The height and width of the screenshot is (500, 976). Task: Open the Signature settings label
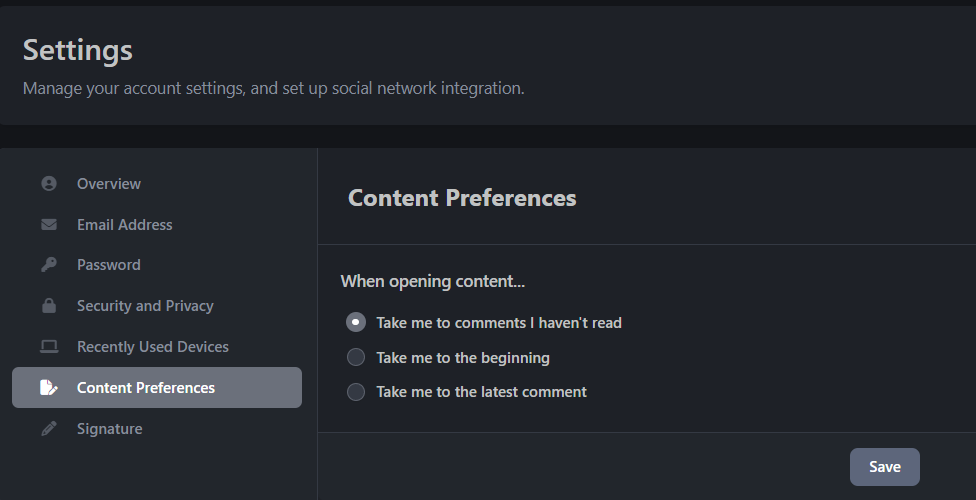click(110, 429)
